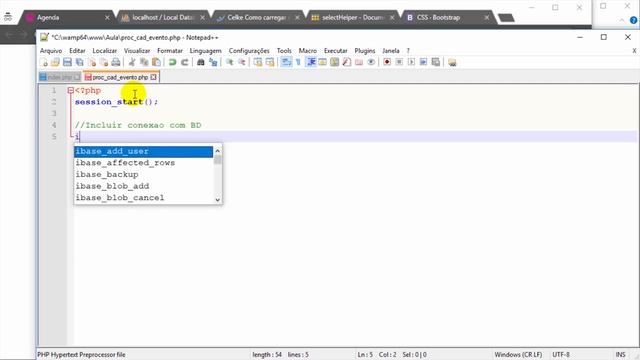Click the Copy toolbar icon
This screenshot has width=640, height=360.
pyautogui.click(x=144, y=62)
